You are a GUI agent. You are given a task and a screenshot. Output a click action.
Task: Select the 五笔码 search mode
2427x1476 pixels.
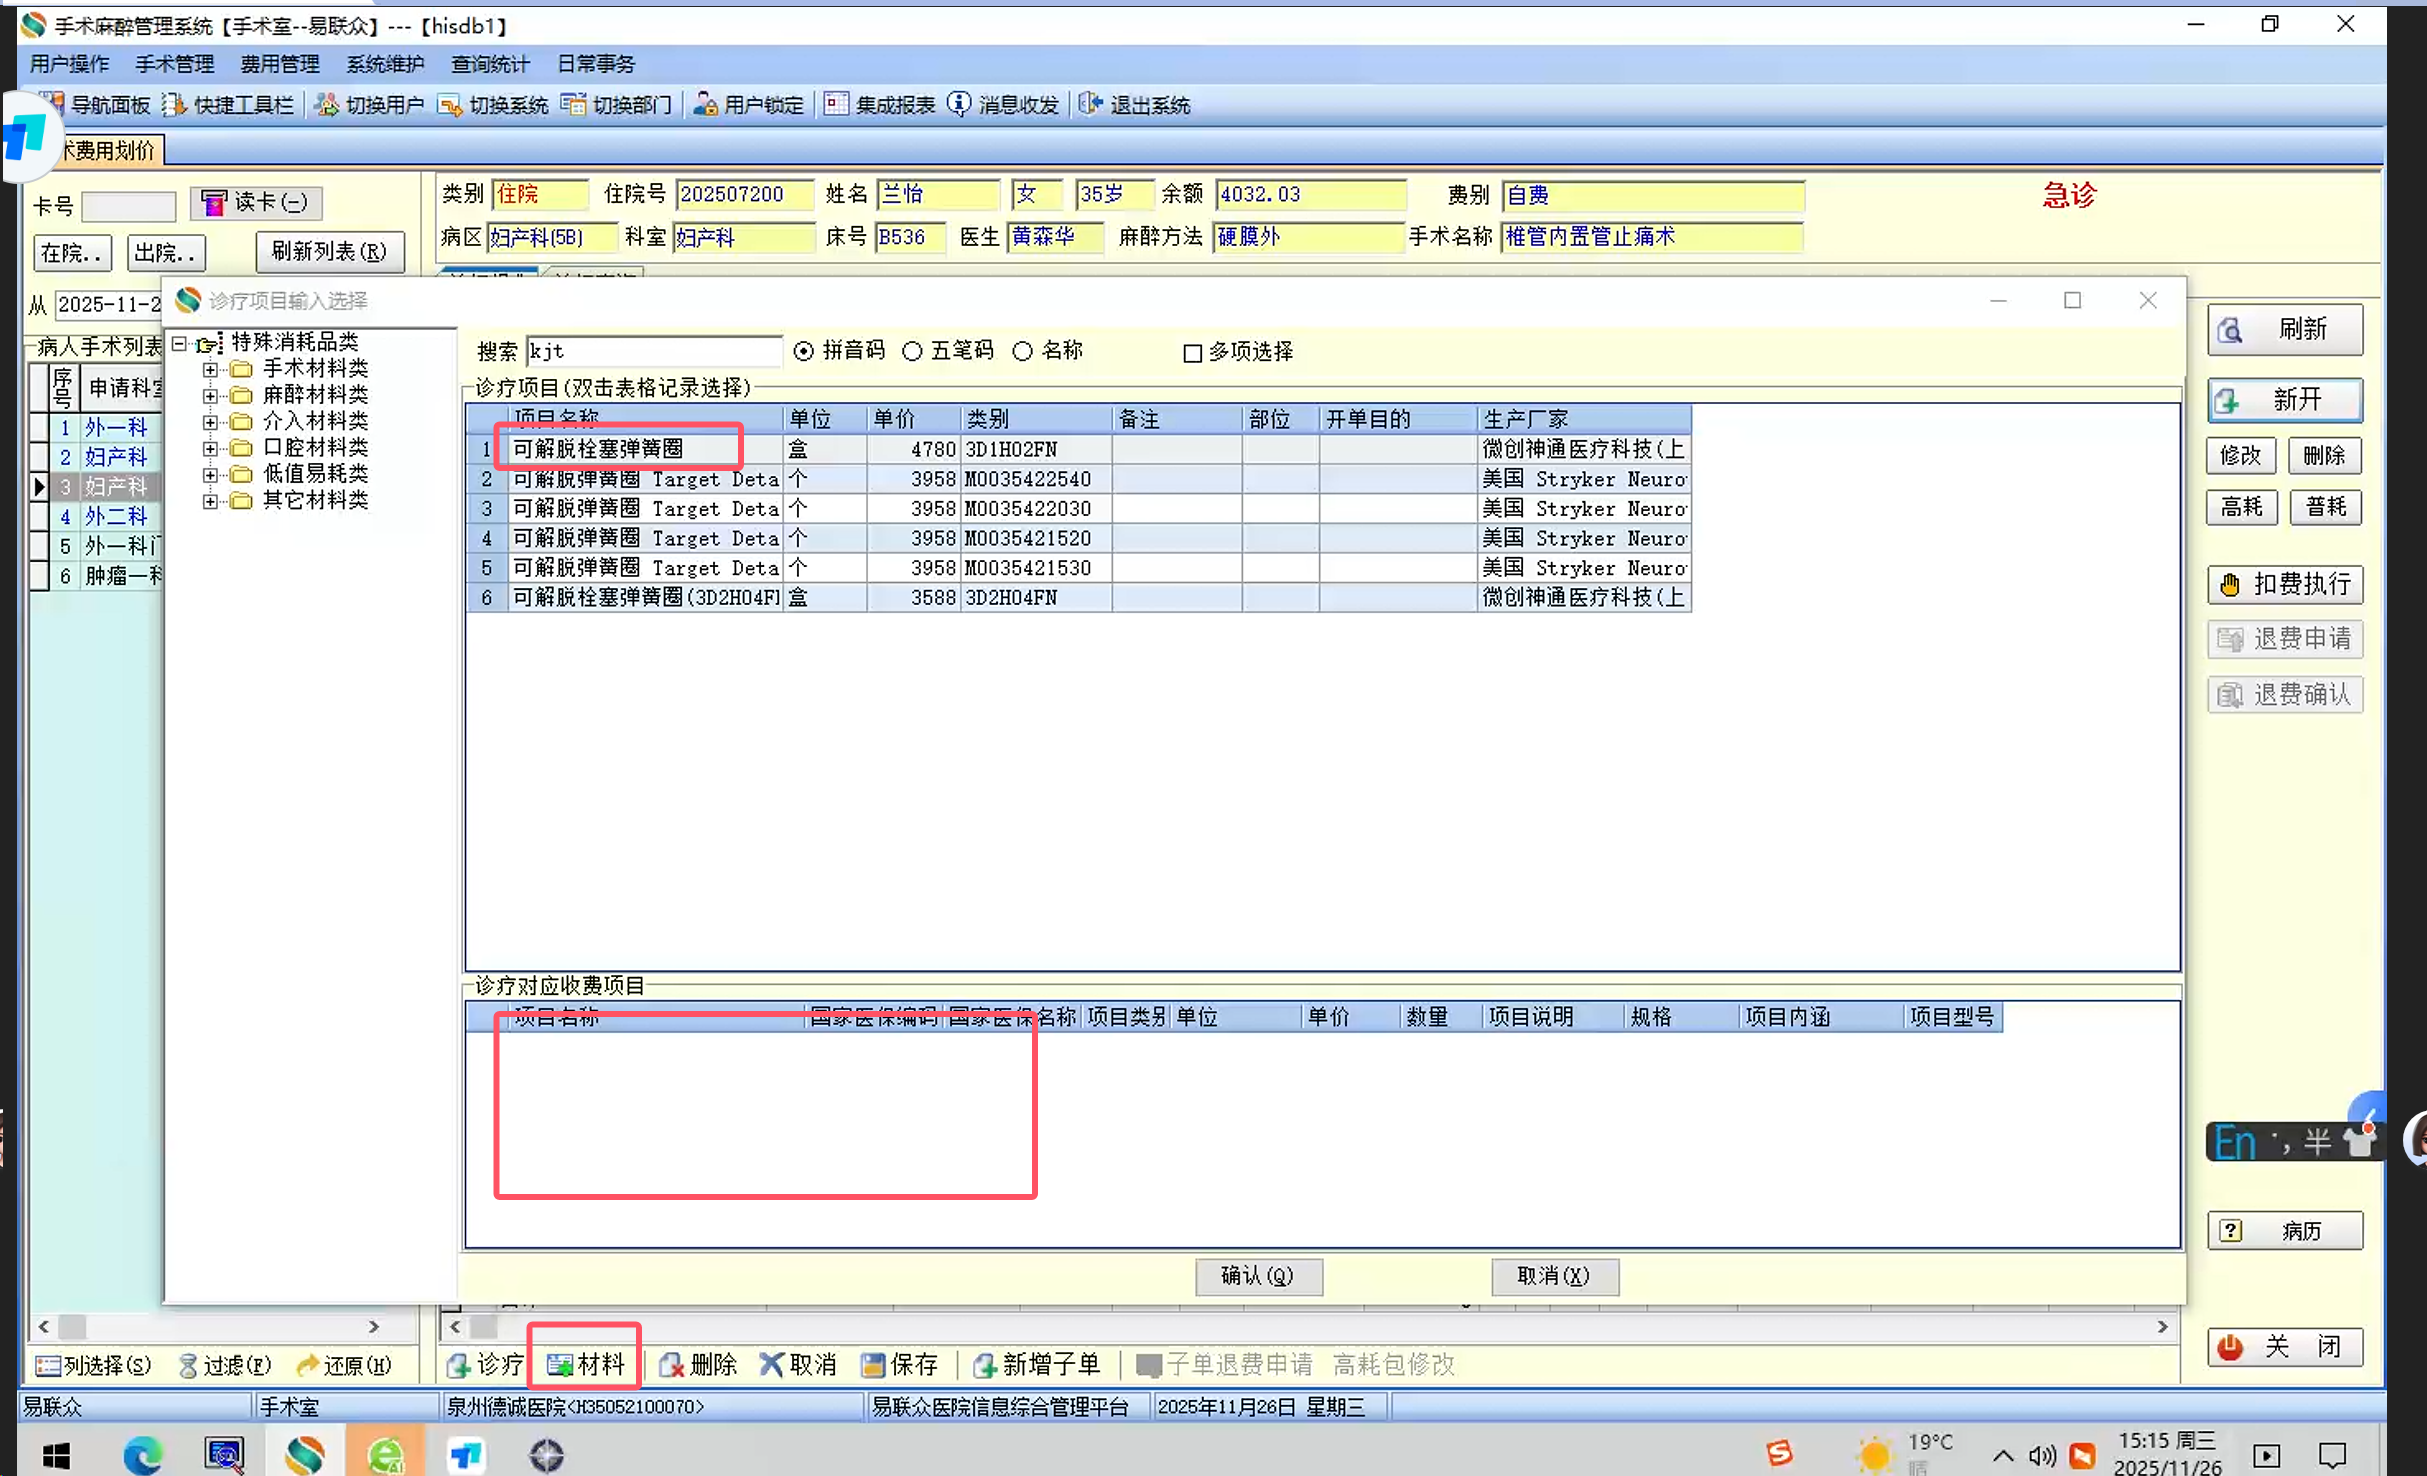tap(912, 351)
